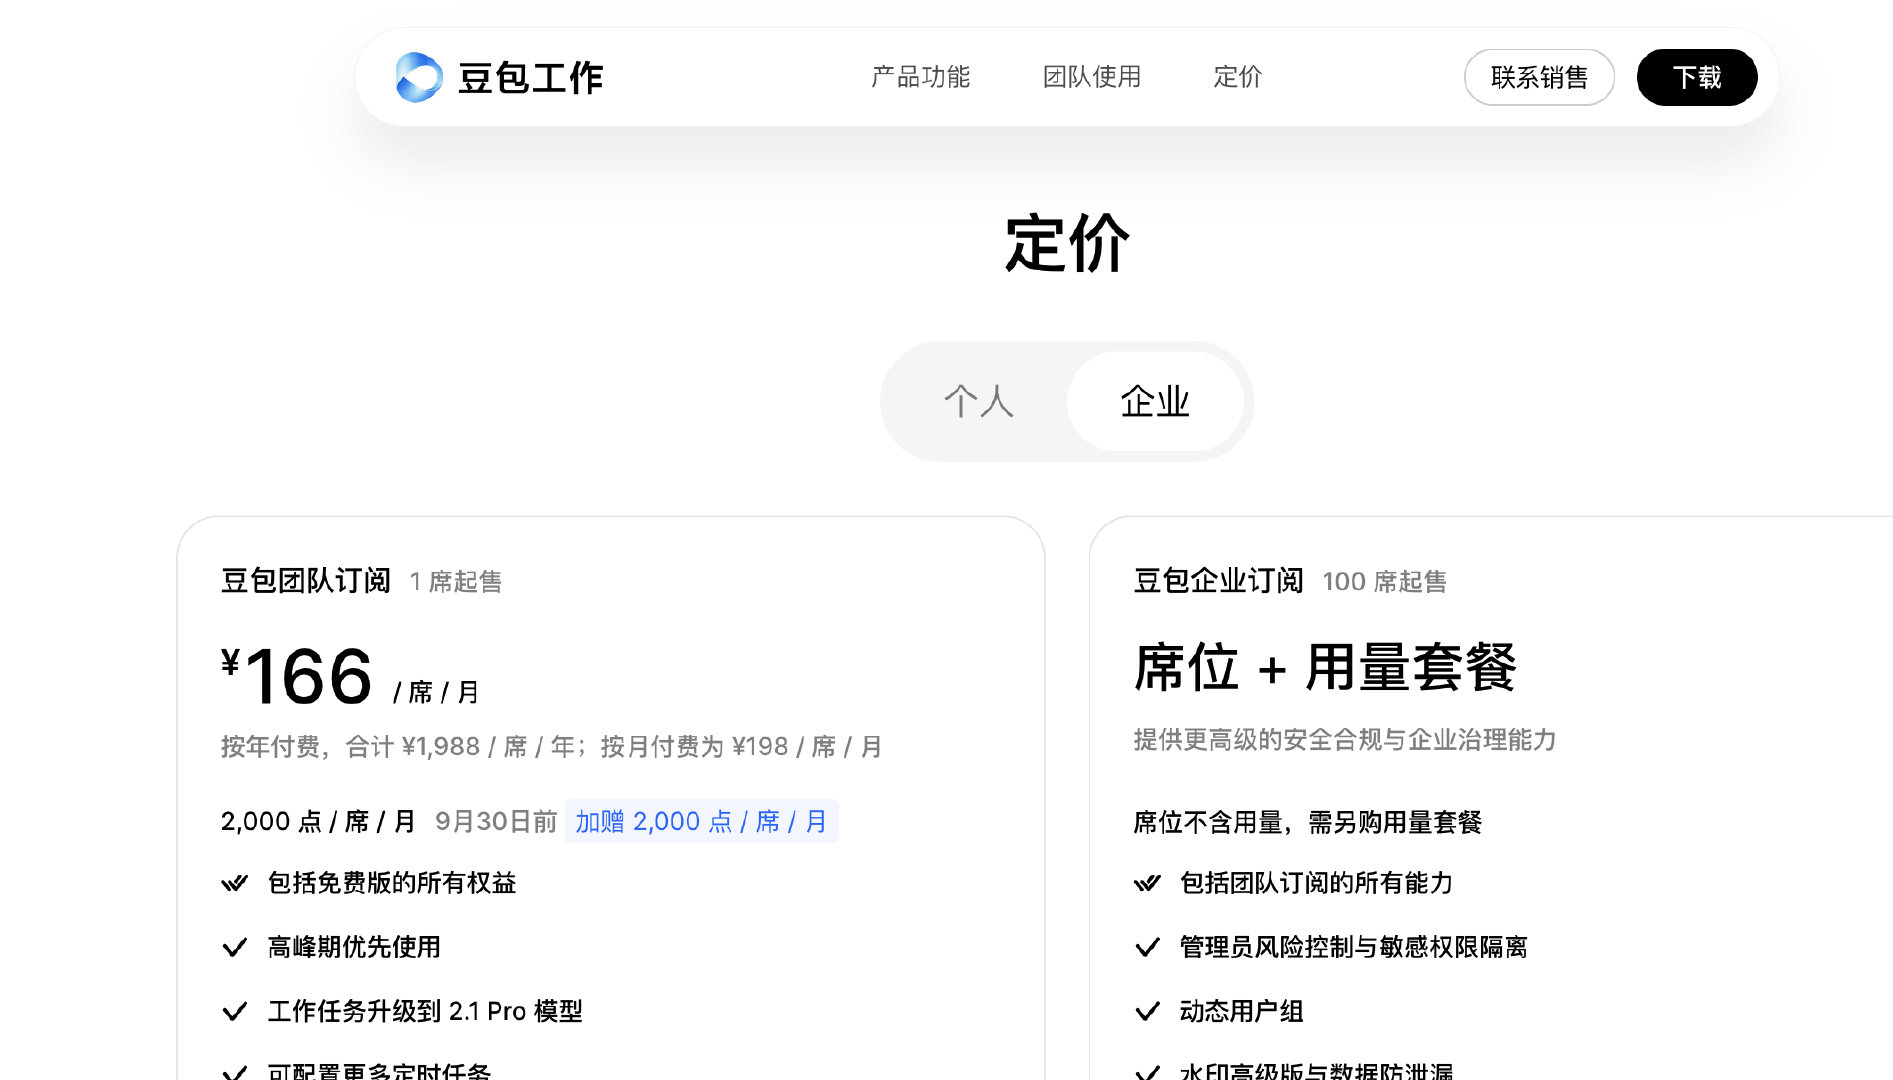The image size is (1893, 1080).
Task: Click the 9月30日前 text
Action: 496,821
